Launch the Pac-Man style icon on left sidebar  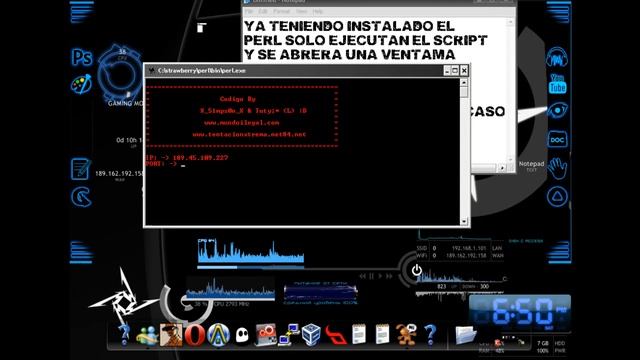coord(81,197)
